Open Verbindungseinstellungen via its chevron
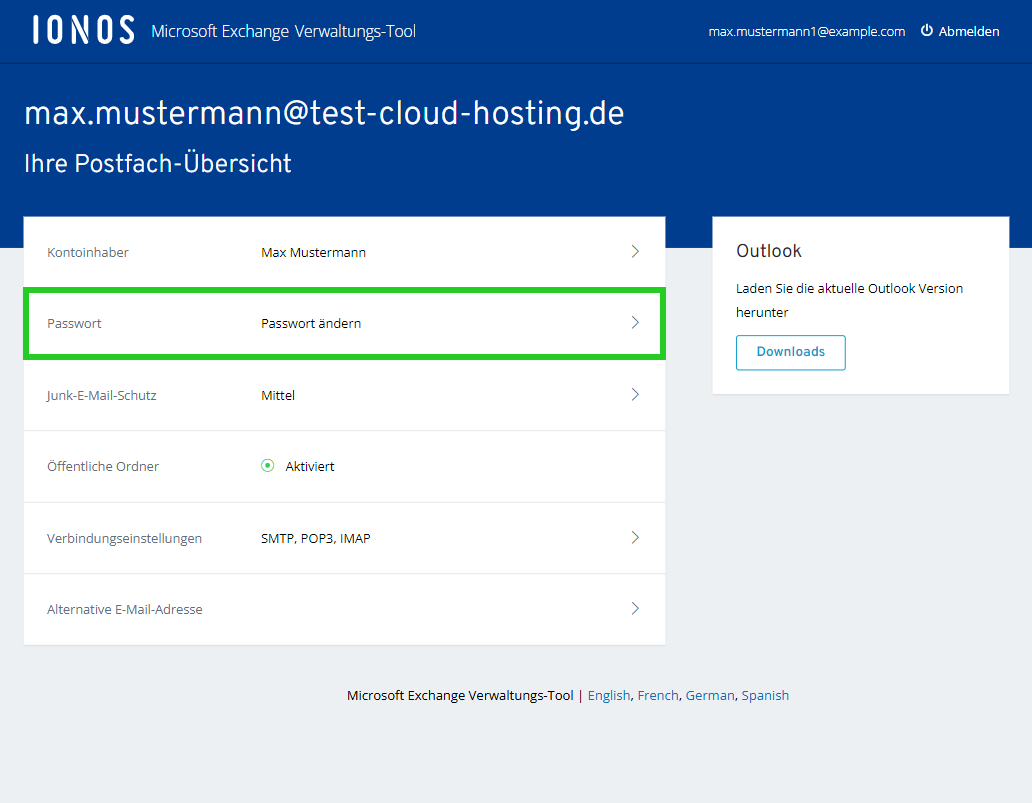The height and width of the screenshot is (803, 1032). (635, 537)
